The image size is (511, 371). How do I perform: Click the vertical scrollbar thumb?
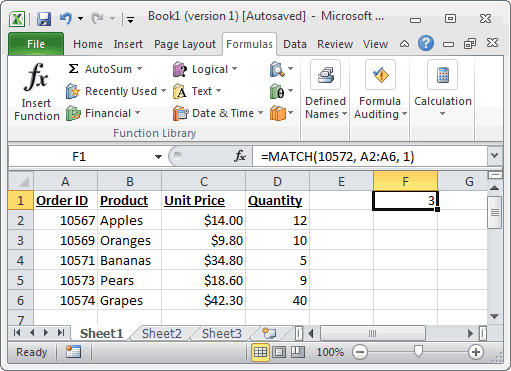click(x=494, y=212)
